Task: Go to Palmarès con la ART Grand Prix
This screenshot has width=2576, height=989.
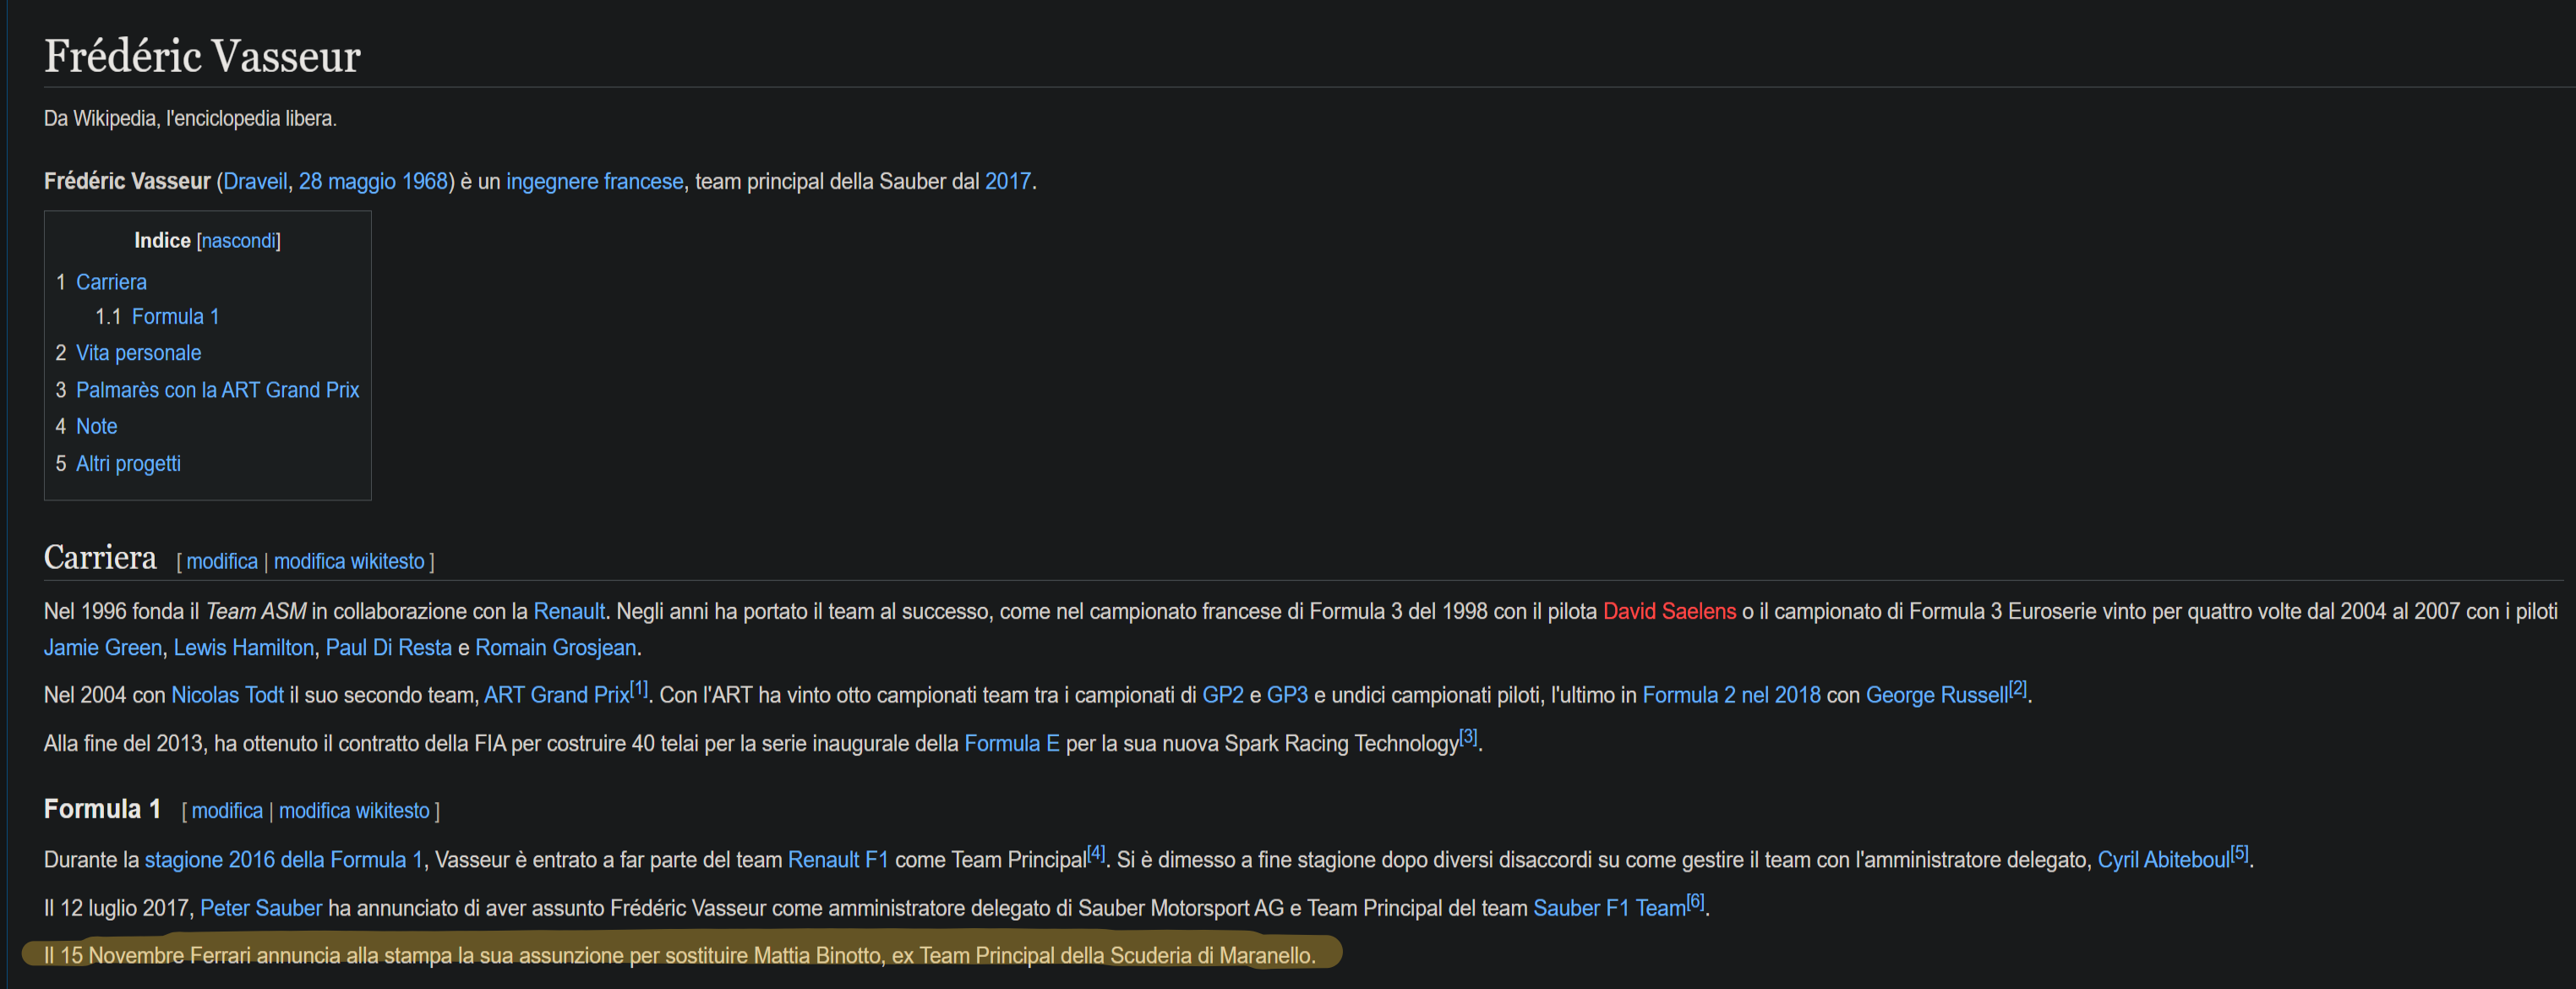Action: pyautogui.click(x=217, y=390)
